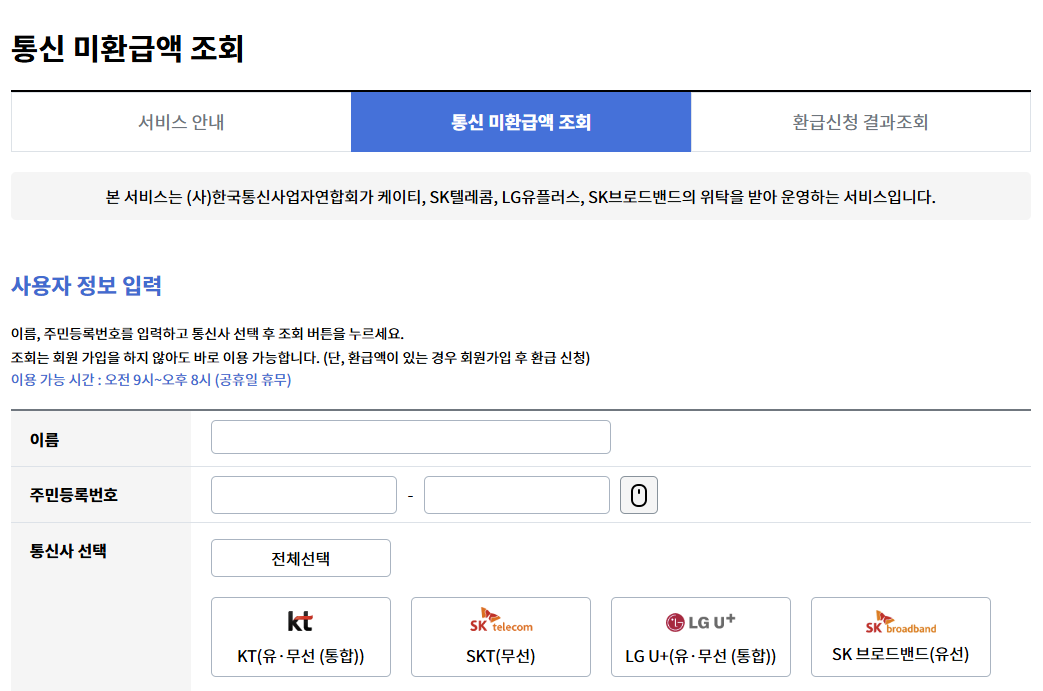Image resolution: width=1043 pixels, height=691 pixels.
Task: Select the SKT(무선) carrier
Action: (501, 637)
